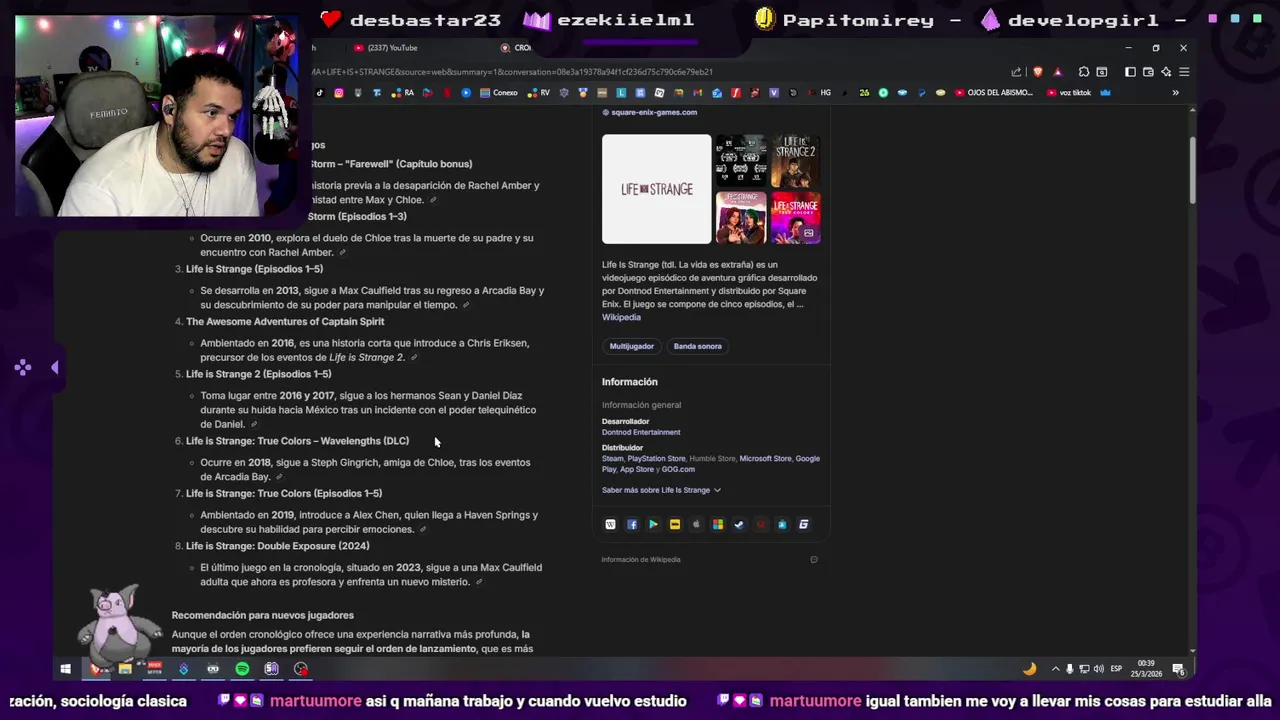Viewport: 1280px width, 720px height.
Task: Open the Steam source icon
Action: pyautogui.click(x=739, y=524)
